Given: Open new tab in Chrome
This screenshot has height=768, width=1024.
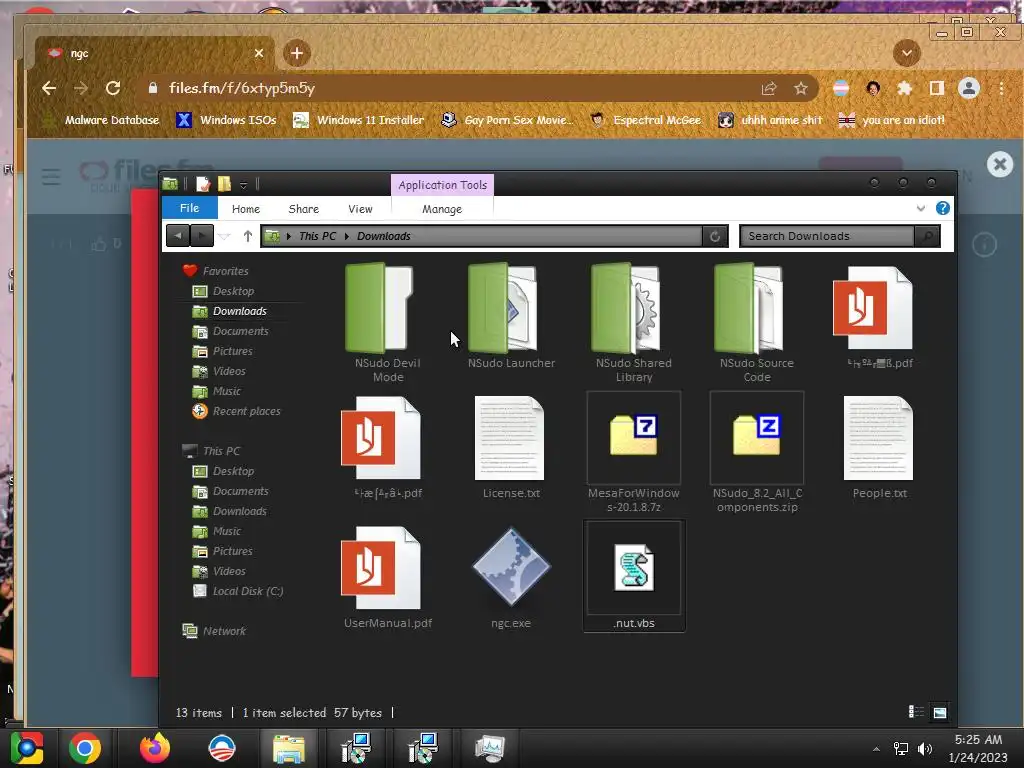Looking at the screenshot, I should (297, 53).
